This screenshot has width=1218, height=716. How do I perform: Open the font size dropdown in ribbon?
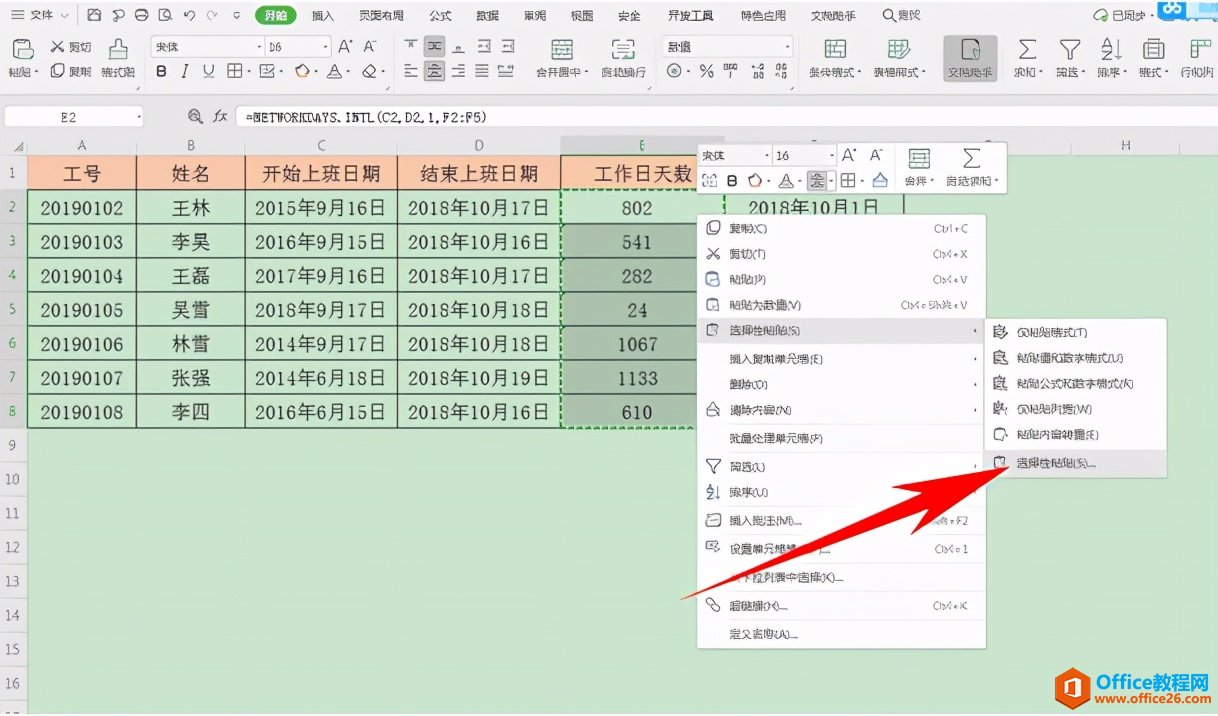tap(324, 47)
